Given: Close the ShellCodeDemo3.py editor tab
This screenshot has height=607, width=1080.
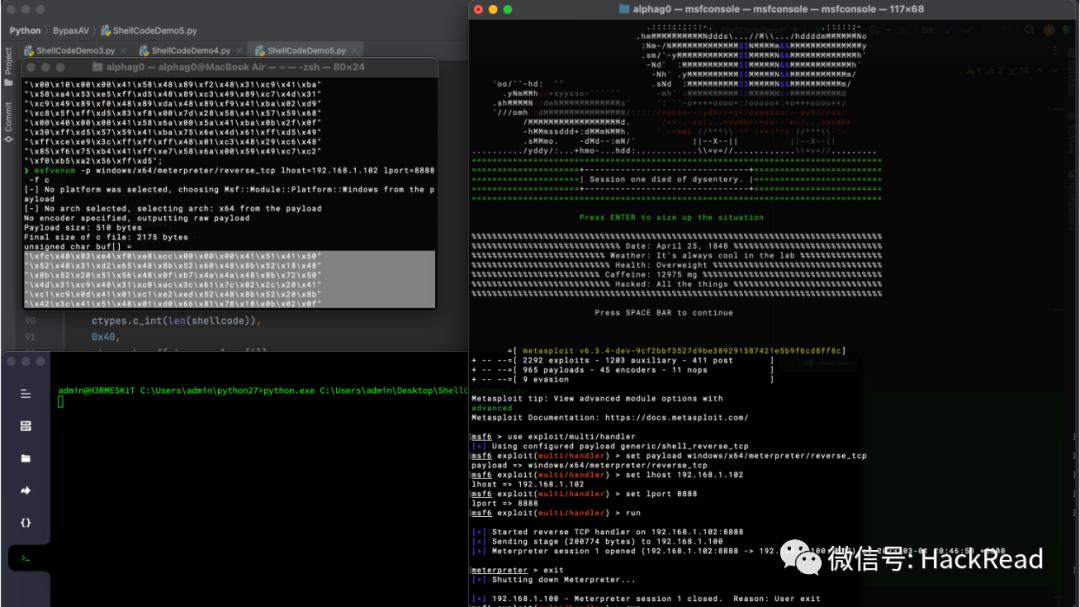Looking at the screenshot, I should (123, 50).
